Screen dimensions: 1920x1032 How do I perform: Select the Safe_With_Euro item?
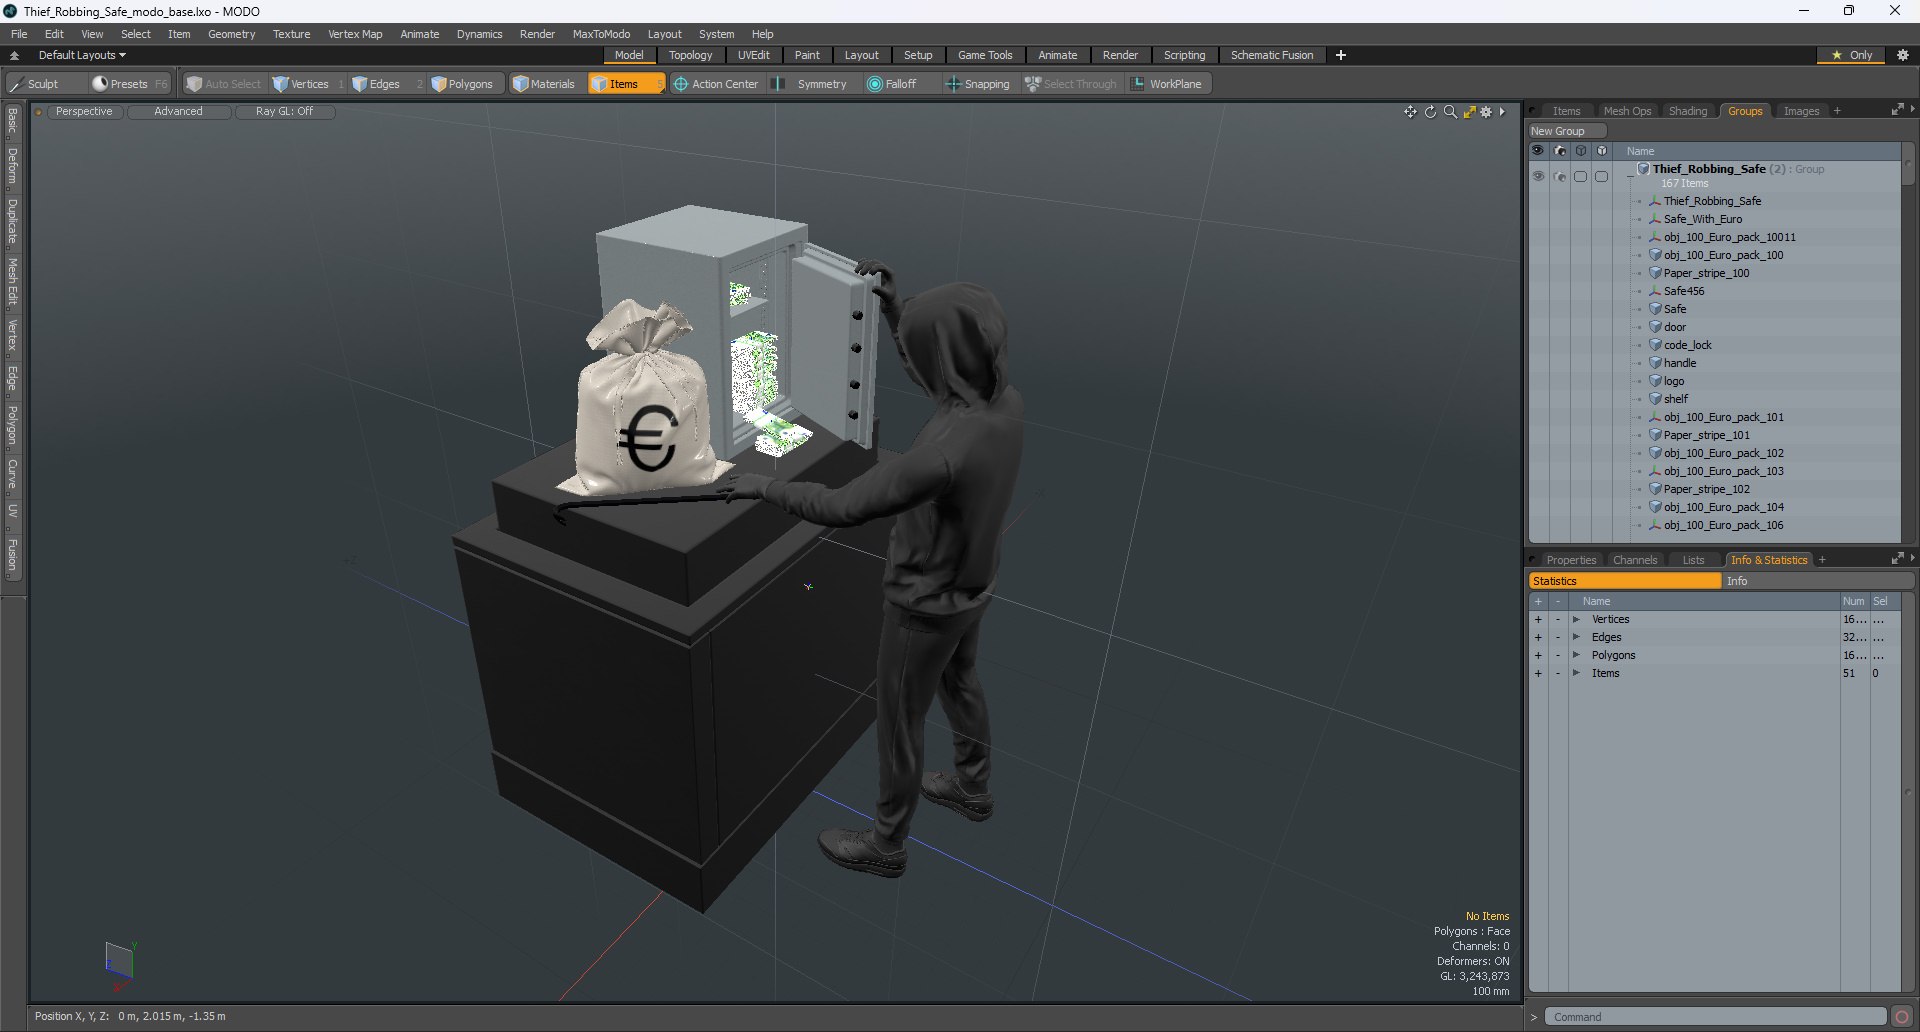coord(1703,219)
